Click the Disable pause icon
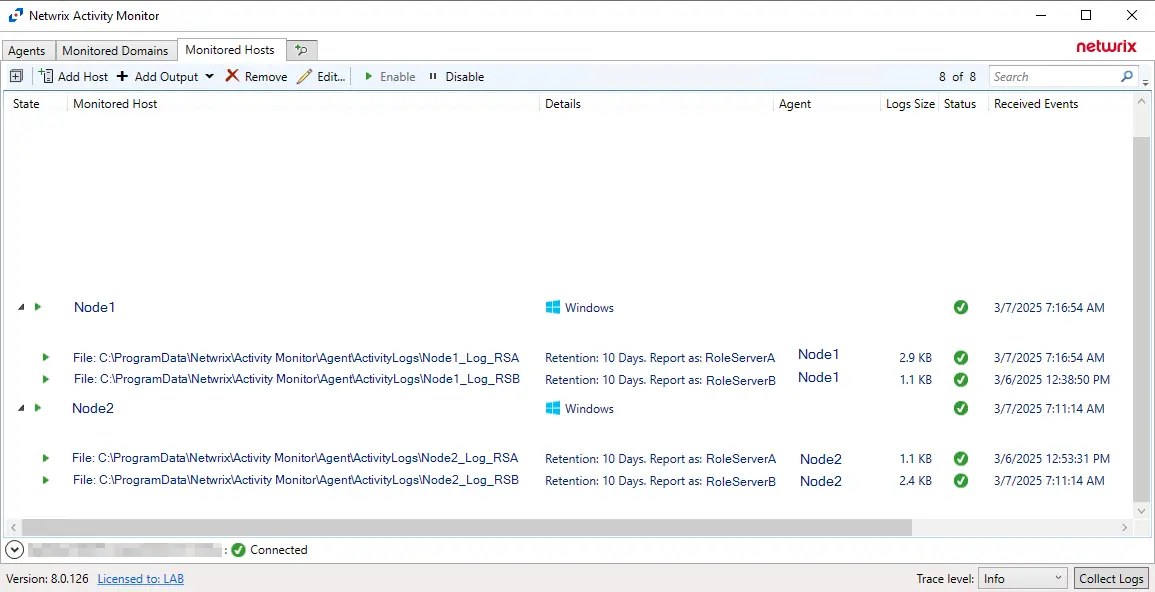This screenshot has width=1155, height=592. [432, 76]
